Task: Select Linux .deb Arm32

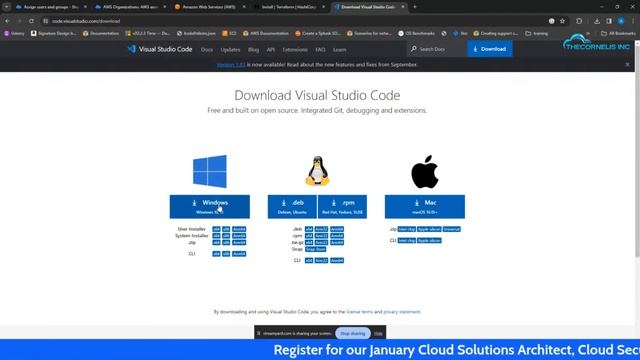Action: (321, 229)
